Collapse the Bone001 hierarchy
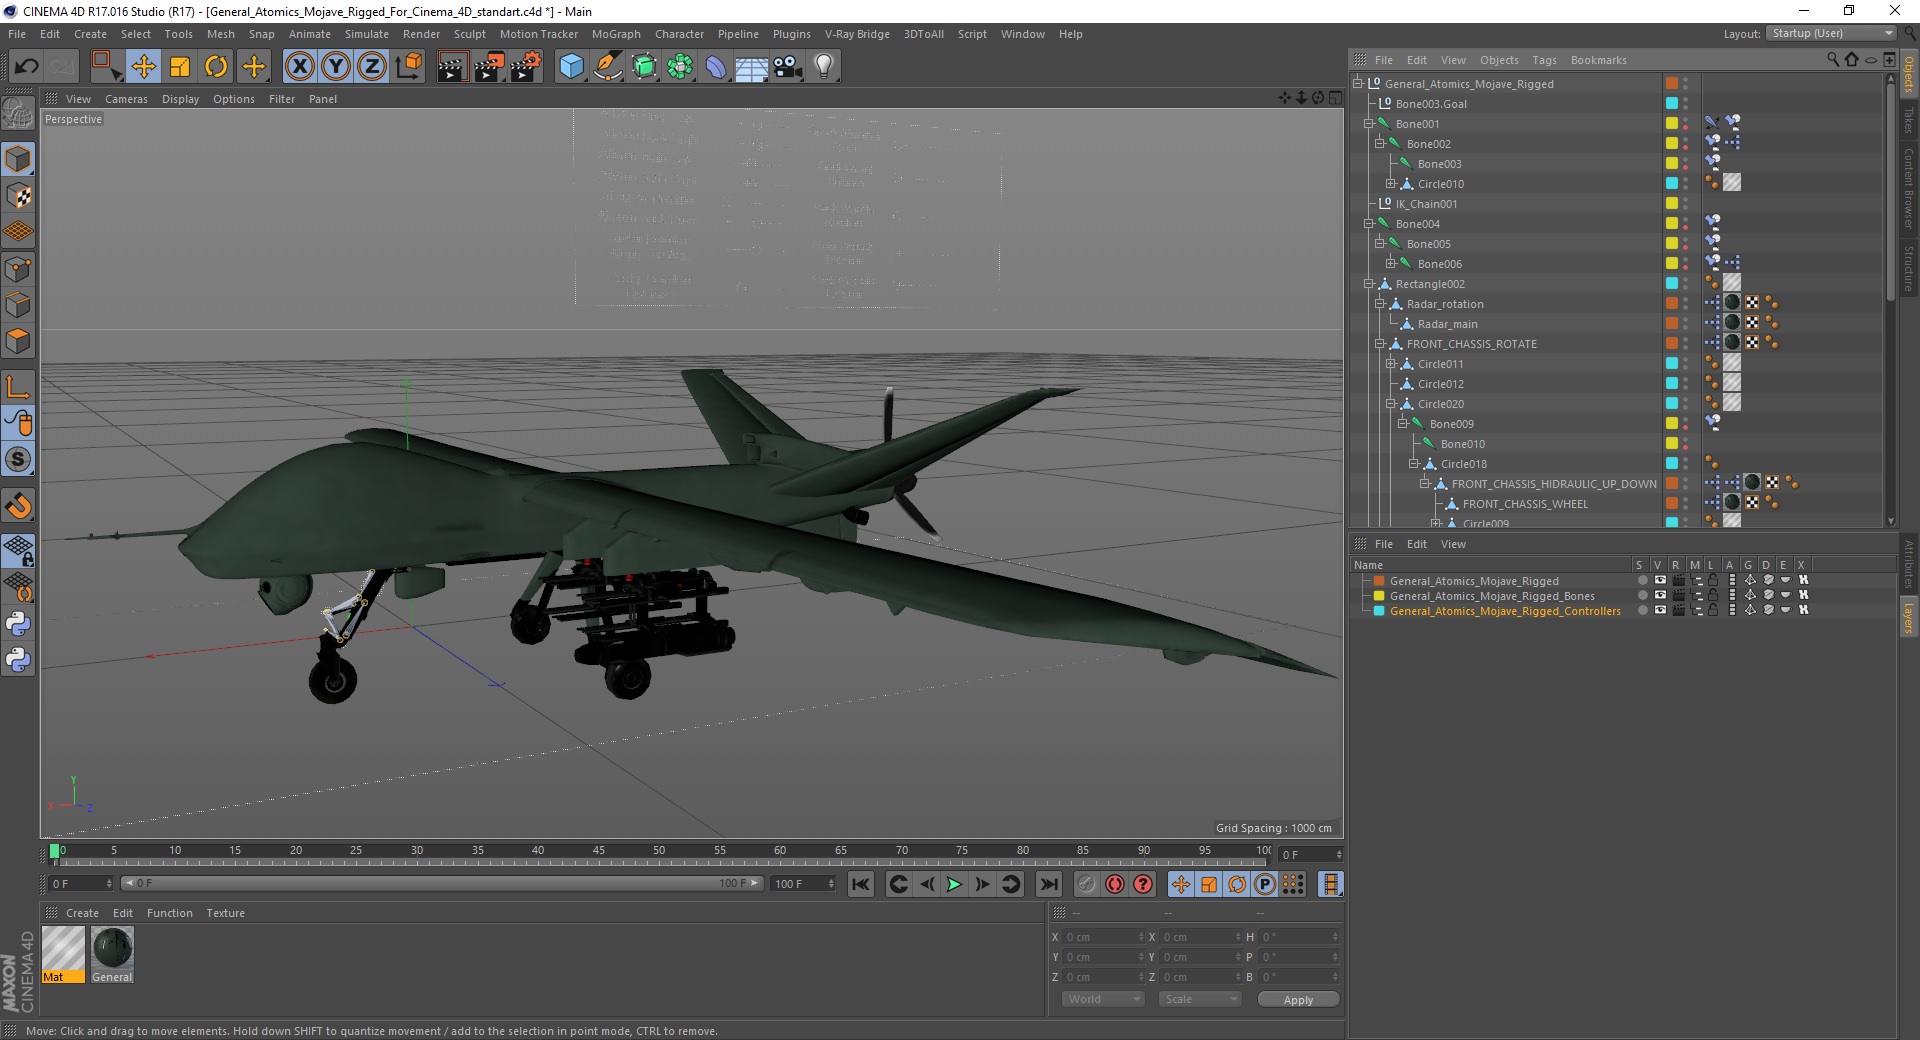The width and height of the screenshot is (1920, 1040). 1369,124
